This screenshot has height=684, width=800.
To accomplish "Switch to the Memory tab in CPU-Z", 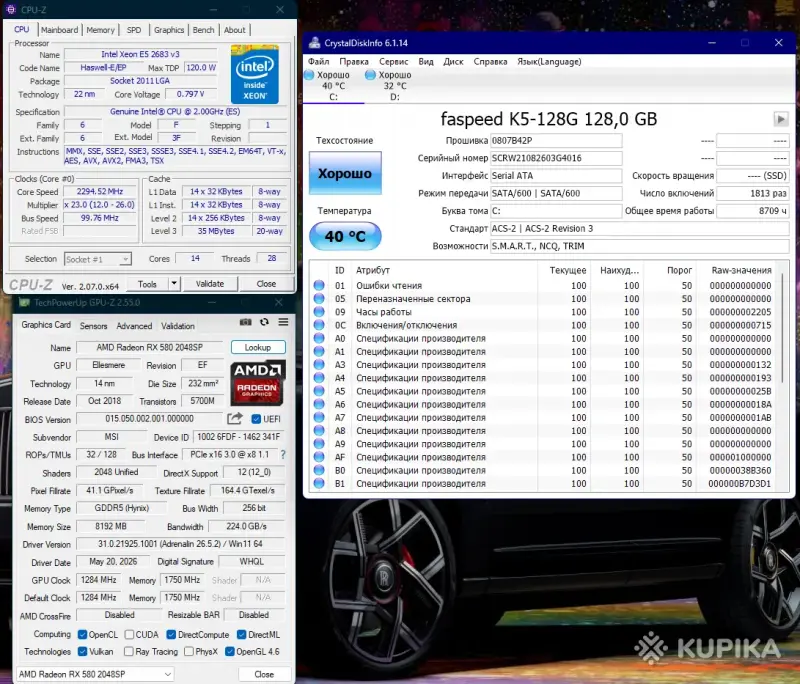I will pyautogui.click(x=101, y=30).
